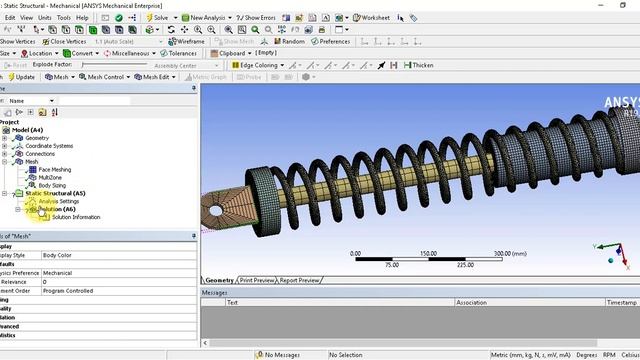Image resolution: width=640 pixels, height=360 pixels.
Task: Choose the Zoom tool magnifier with plus
Action: click(x=198, y=29)
